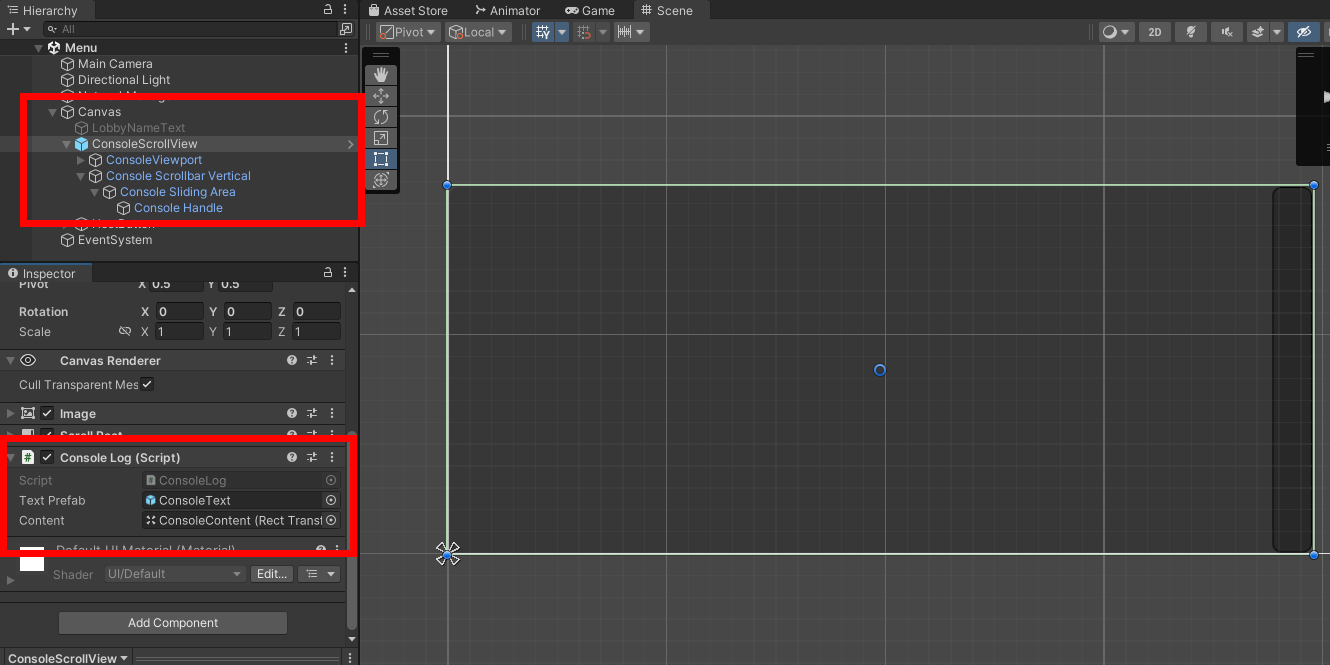Image resolution: width=1330 pixels, height=665 pixels.
Task: Collapse the Canvas object
Action: click(53, 112)
